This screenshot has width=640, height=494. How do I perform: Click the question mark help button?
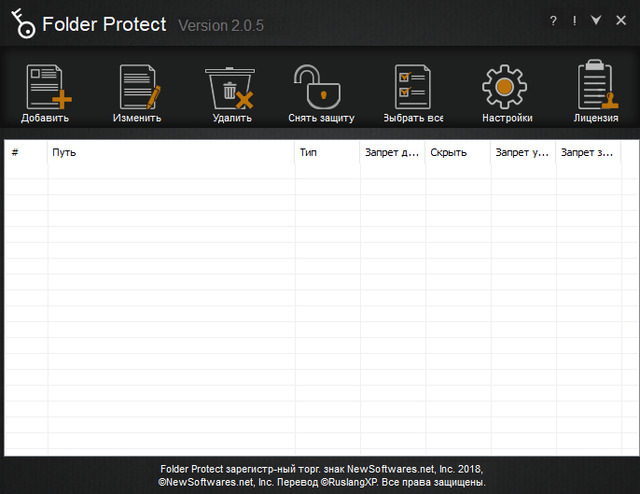tap(553, 21)
